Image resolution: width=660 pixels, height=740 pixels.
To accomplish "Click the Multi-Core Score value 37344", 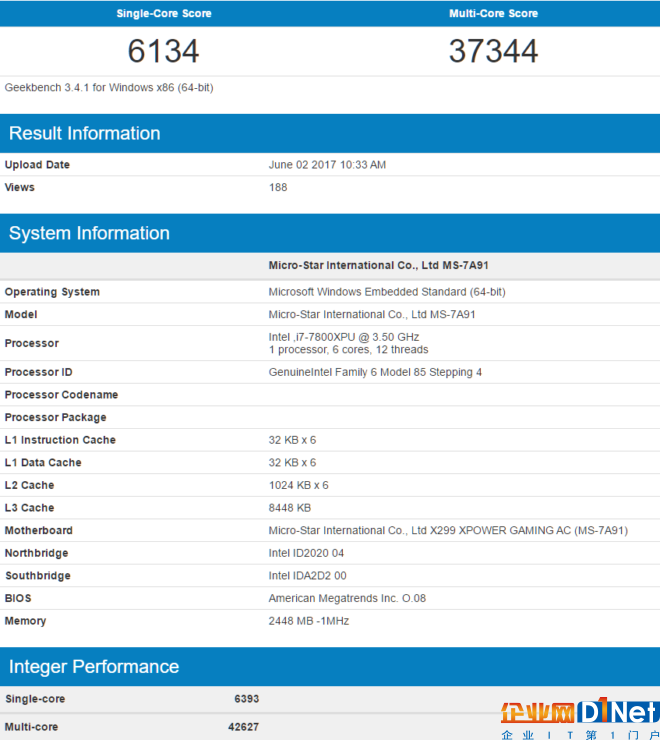I will pos(493,51).
